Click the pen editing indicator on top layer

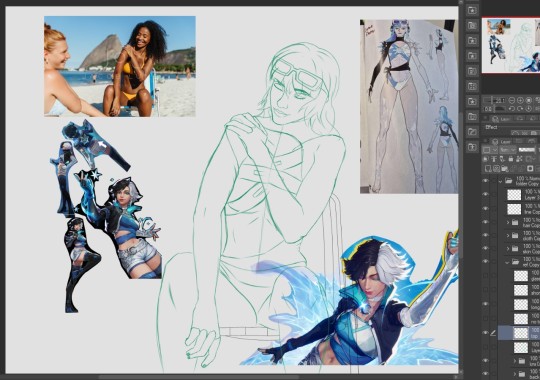pos(493,333)
